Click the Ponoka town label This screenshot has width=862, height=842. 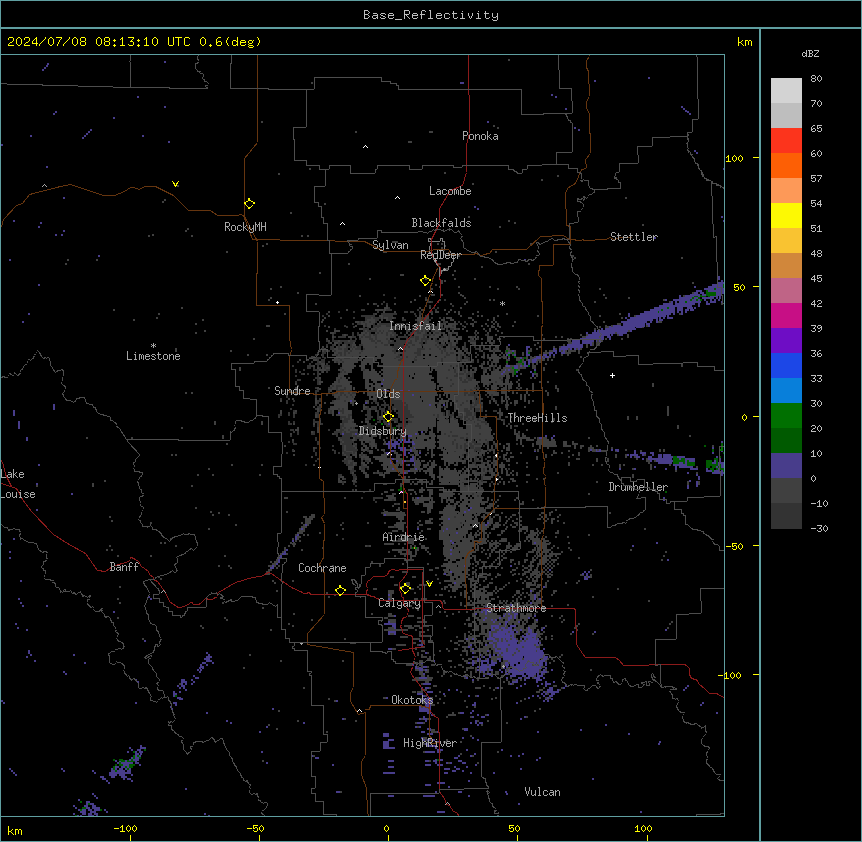(x=480, y=136)
